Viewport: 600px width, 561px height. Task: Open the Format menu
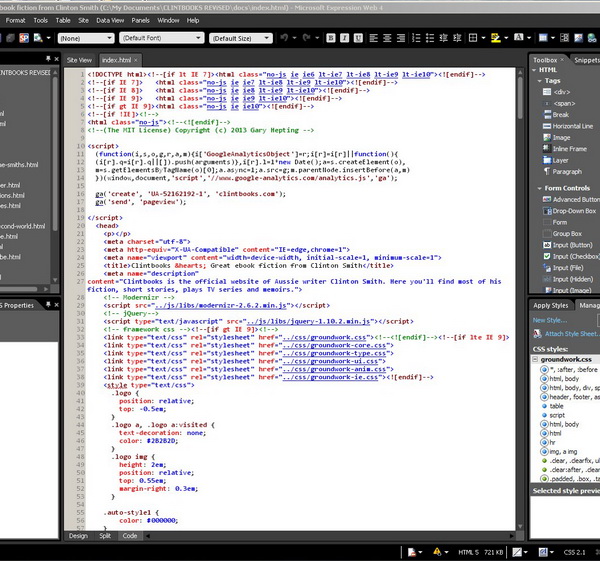click(x=15, y=20)
